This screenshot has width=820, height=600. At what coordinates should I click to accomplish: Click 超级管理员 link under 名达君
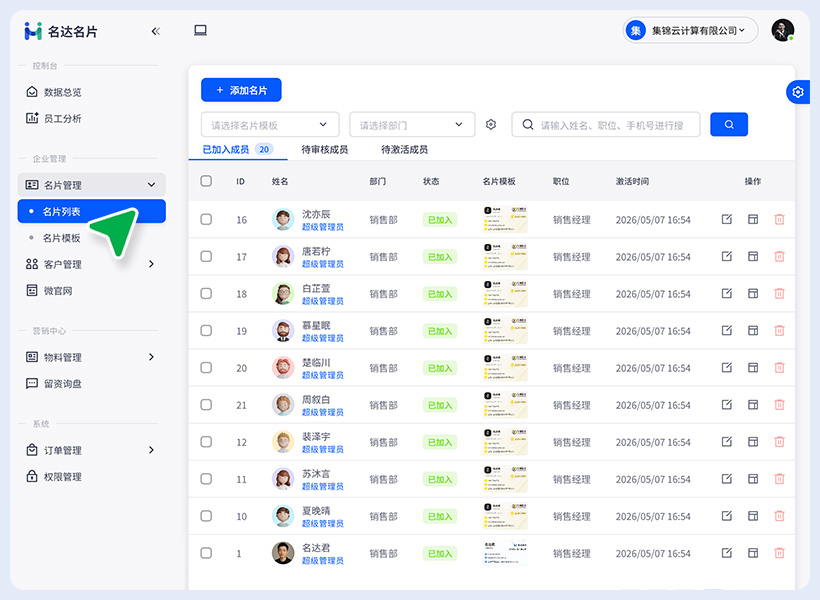pyautogui.click(x=323, y=561)
